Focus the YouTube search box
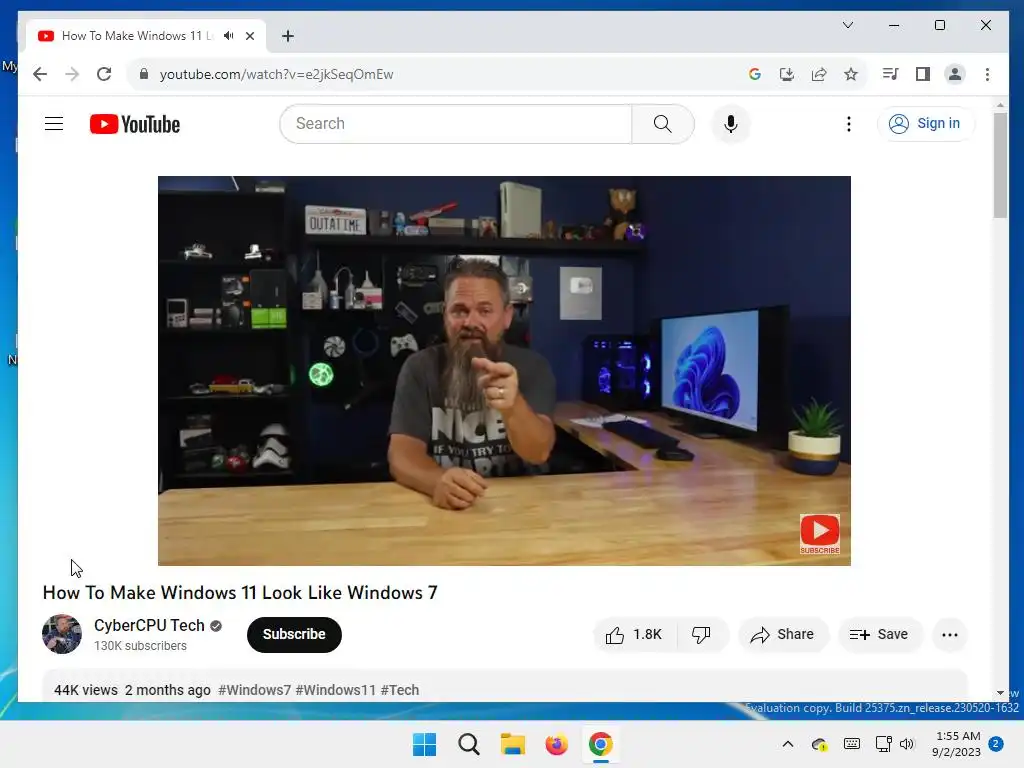The width and height of the screenshot is (1024, 768). [x=456, y=124]
